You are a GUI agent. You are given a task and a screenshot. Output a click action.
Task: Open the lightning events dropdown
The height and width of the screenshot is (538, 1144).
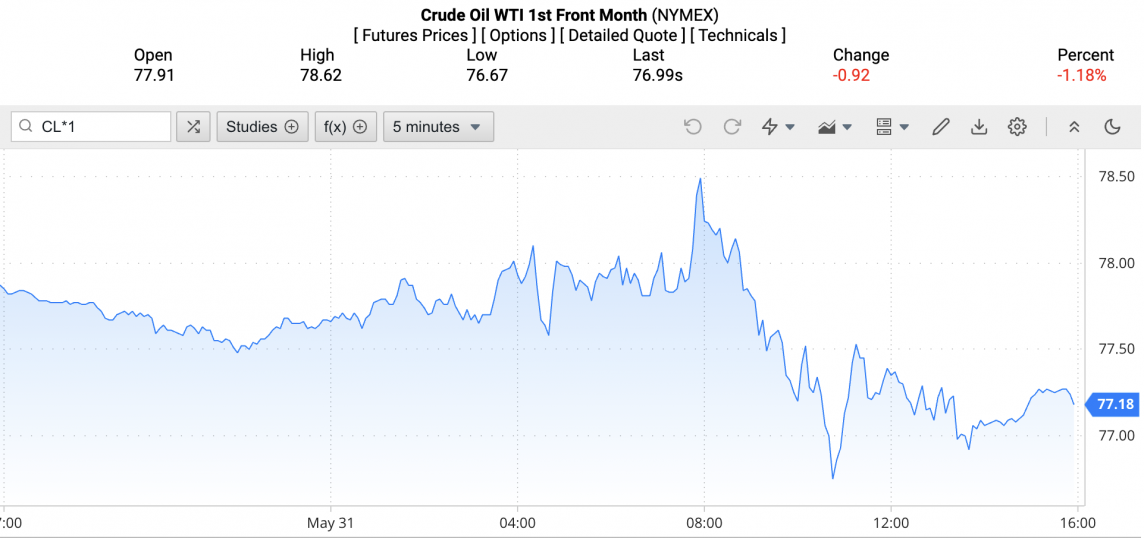pos(778,127)
